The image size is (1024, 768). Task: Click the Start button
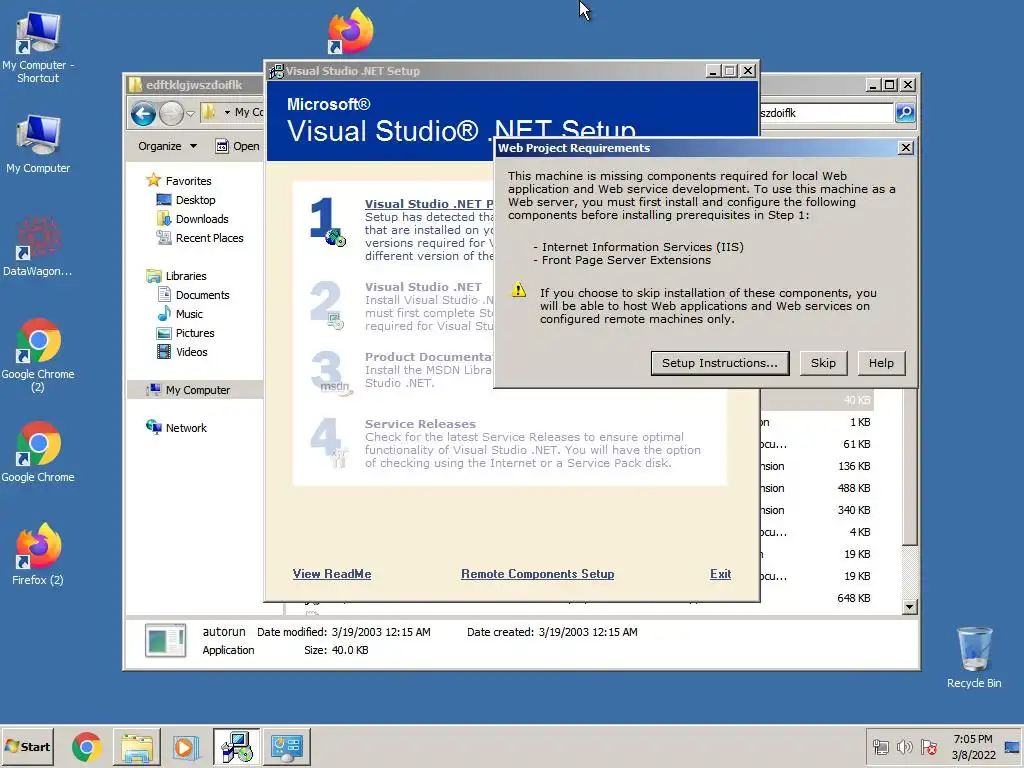click(x=27, y=746)
